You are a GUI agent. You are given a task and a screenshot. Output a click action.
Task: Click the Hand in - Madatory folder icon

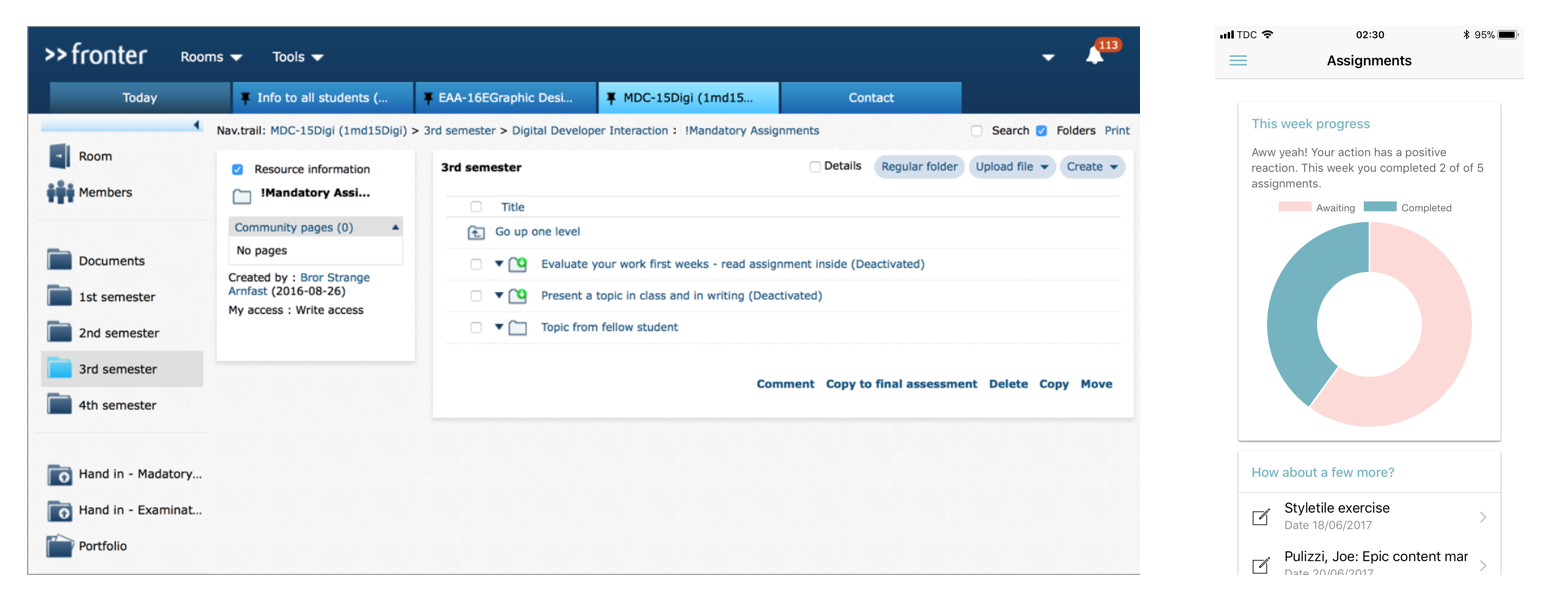tap(60, 474)
